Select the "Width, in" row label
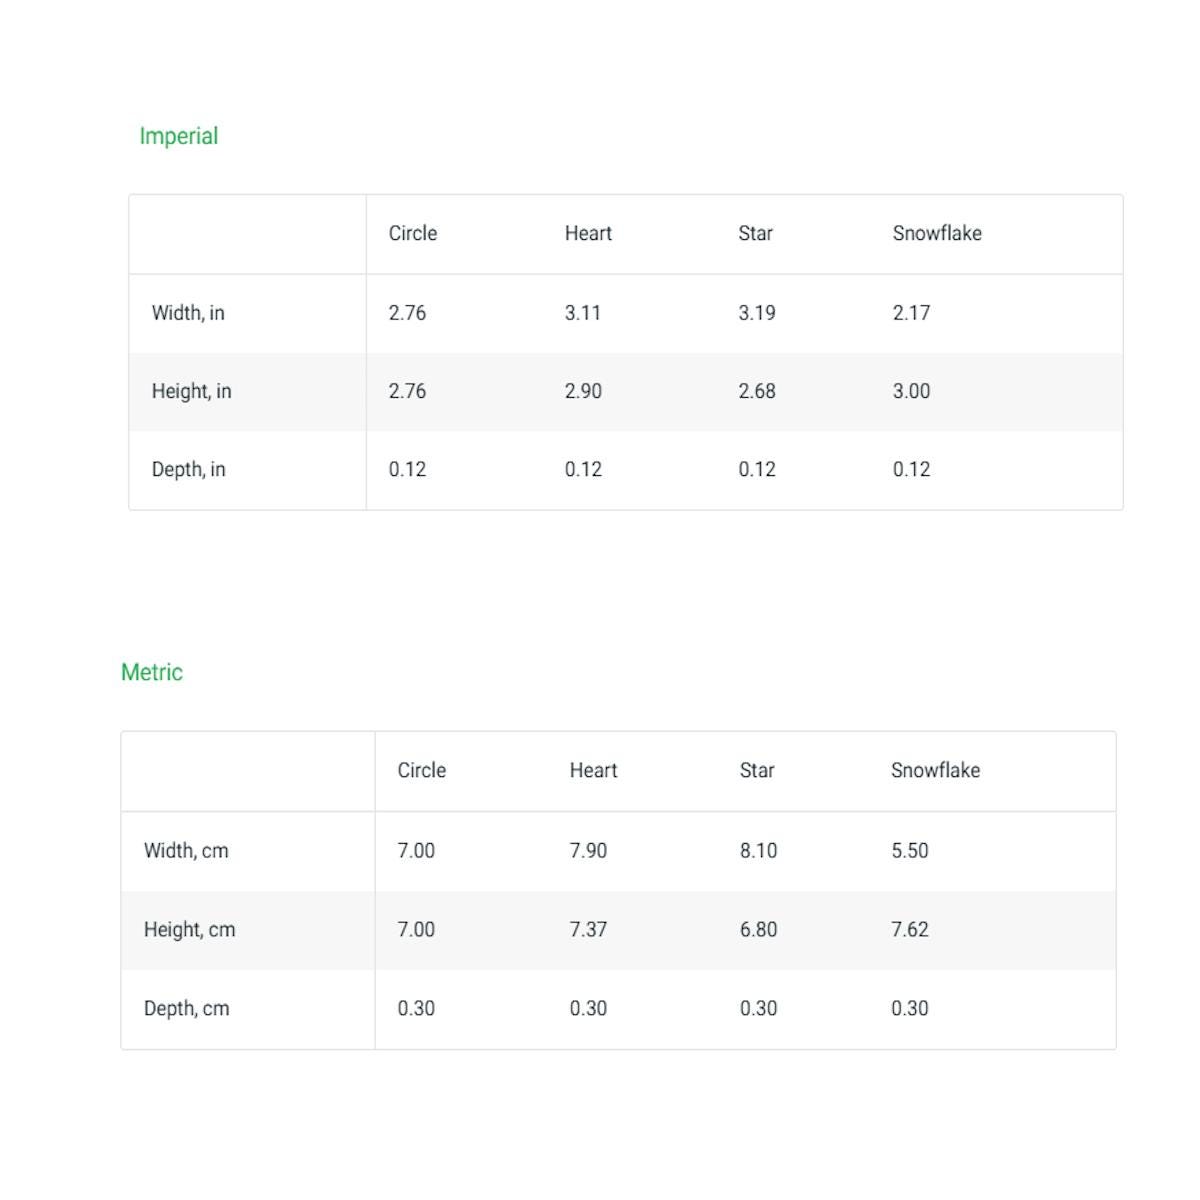 pyautogui.click(x=188, y=313)
